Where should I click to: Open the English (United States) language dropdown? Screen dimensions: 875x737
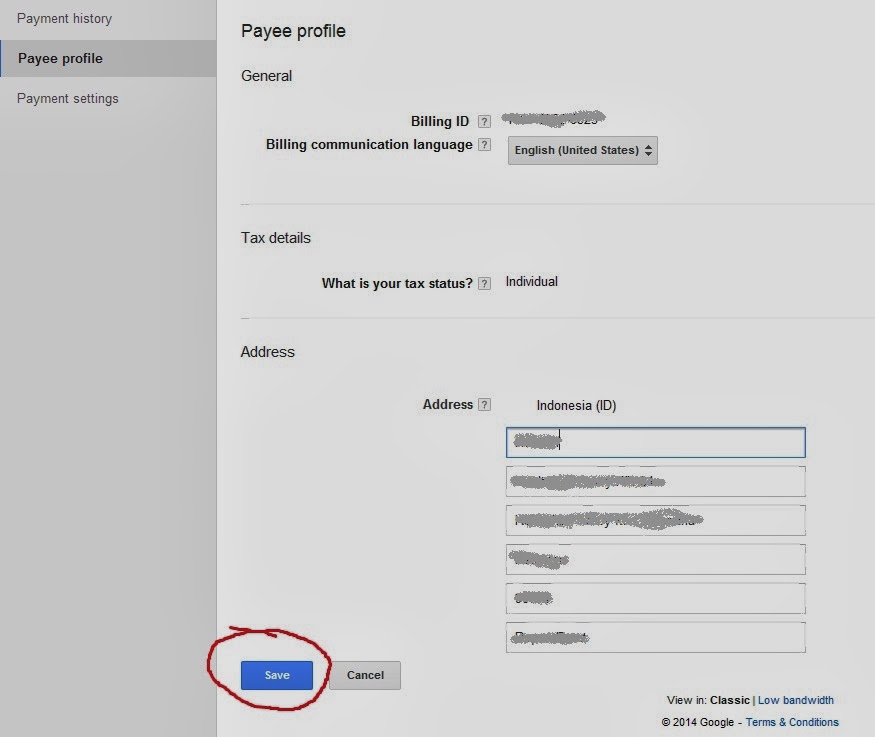(582, 150)
